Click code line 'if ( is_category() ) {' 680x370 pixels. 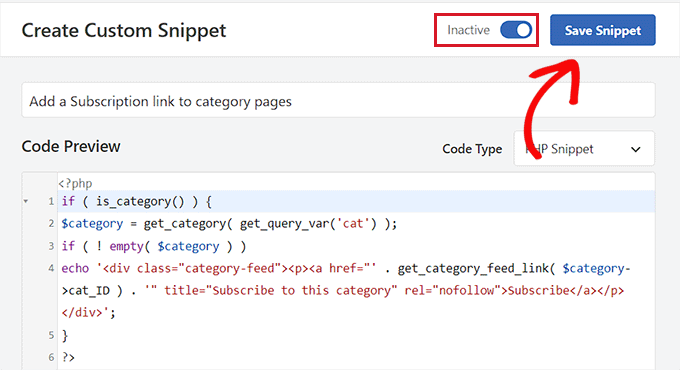point(136,201)
